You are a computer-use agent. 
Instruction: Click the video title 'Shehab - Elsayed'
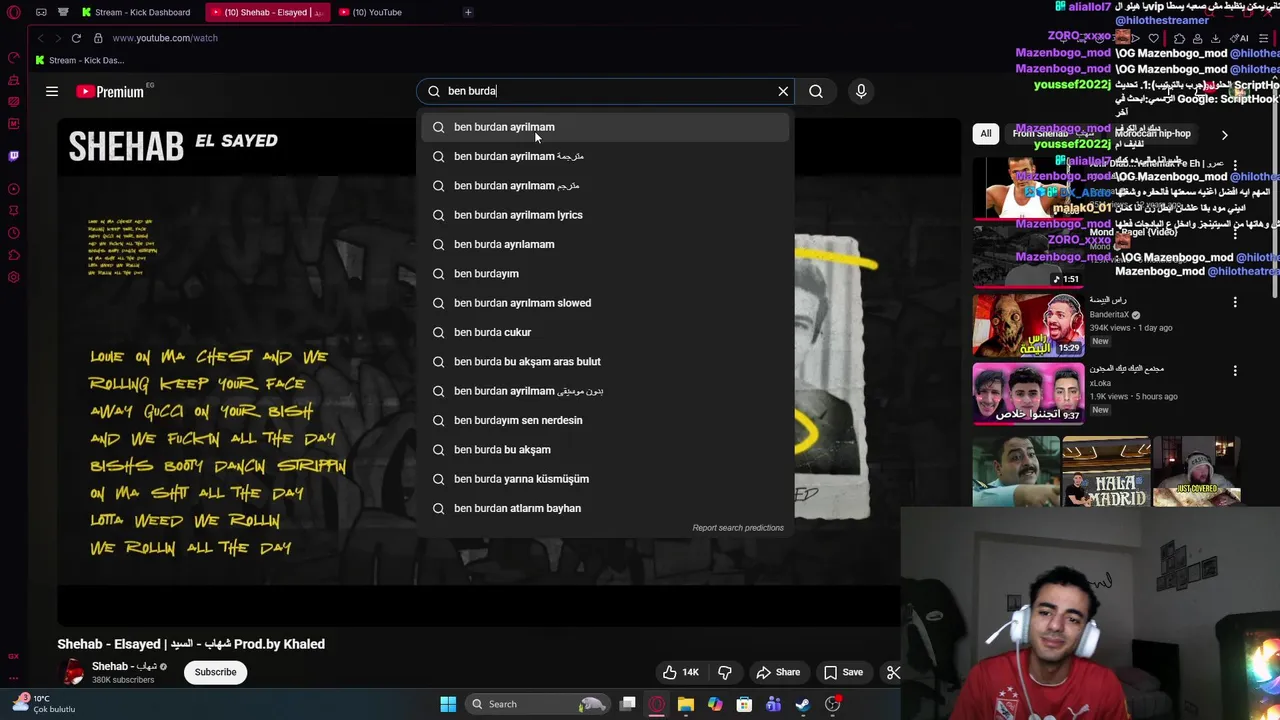pyautogui.click(x=191, y=644)
